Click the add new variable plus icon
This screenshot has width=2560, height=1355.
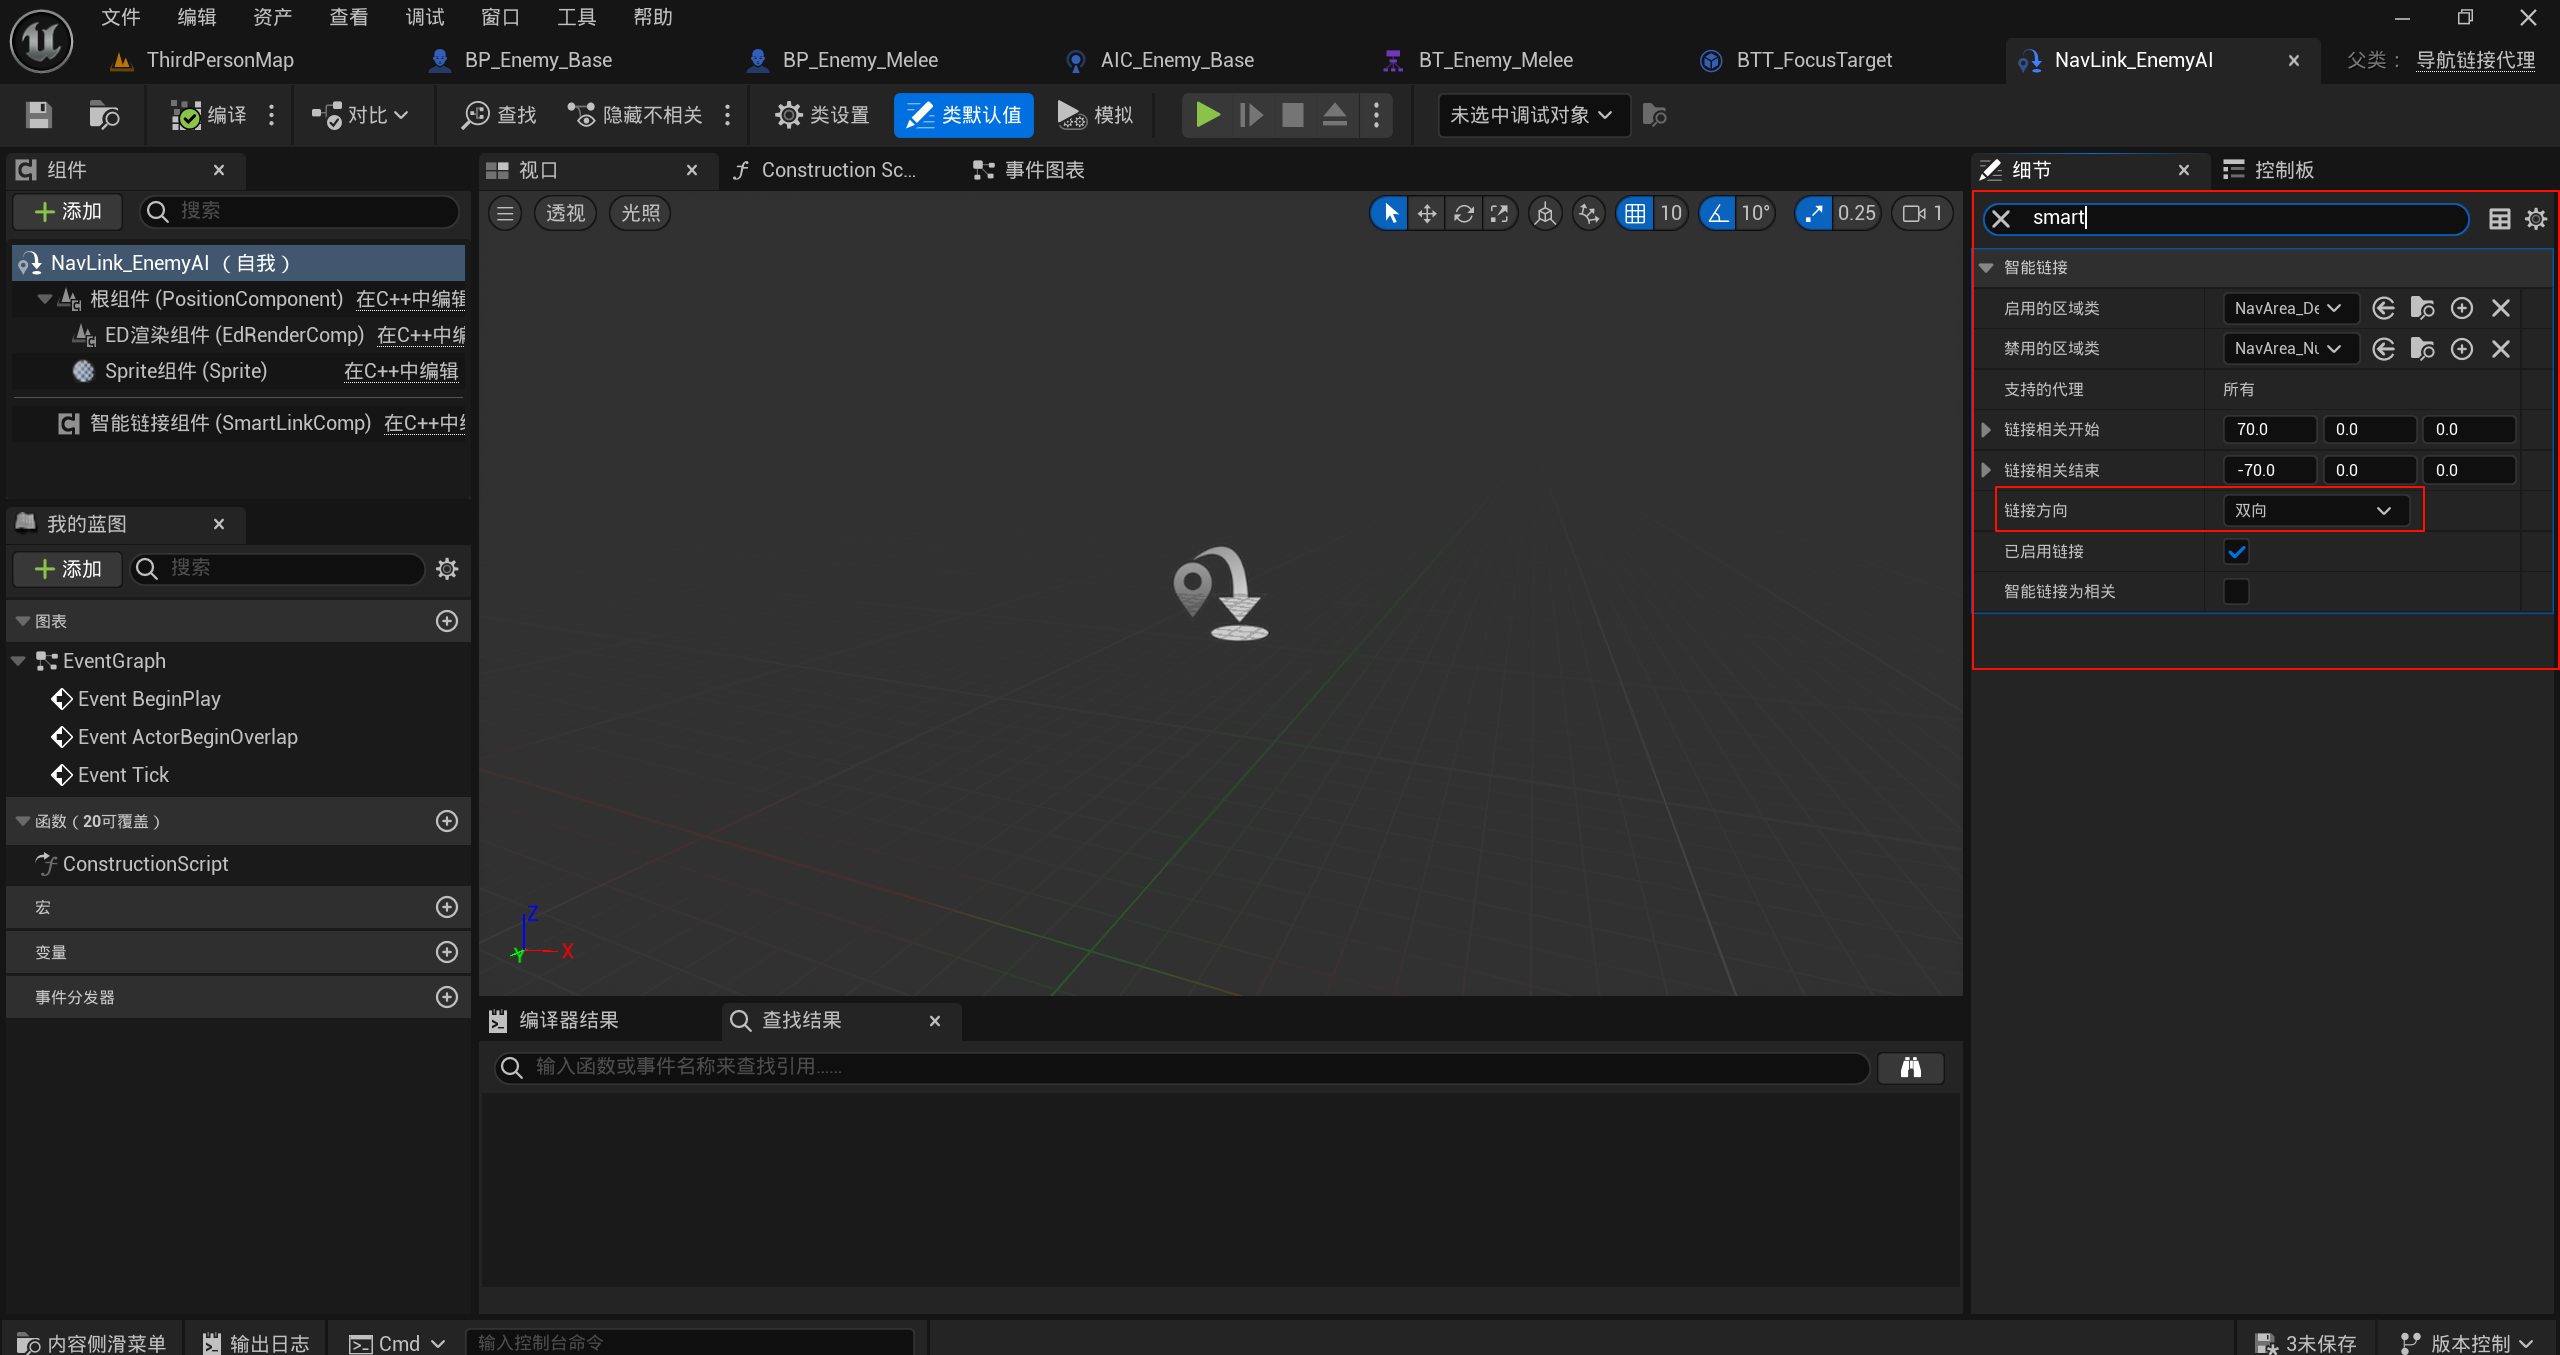coord(447,952)
